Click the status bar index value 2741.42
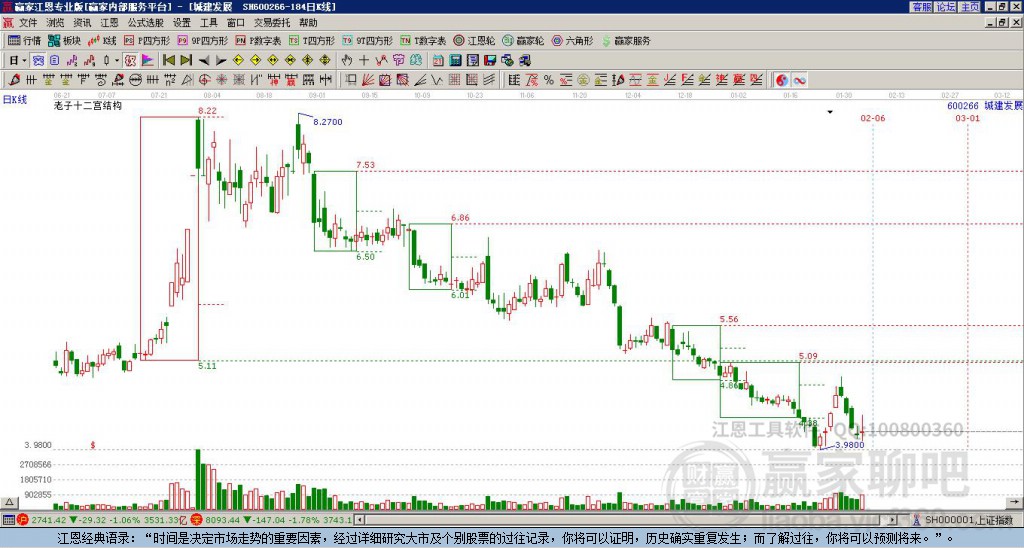The height and width of the screenshot is (548, 1024). click(x=49, y=520)
